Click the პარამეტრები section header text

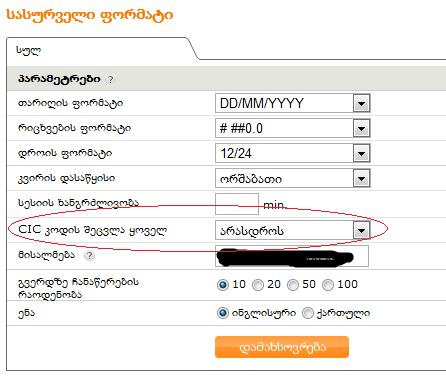[x=59, y=79]
